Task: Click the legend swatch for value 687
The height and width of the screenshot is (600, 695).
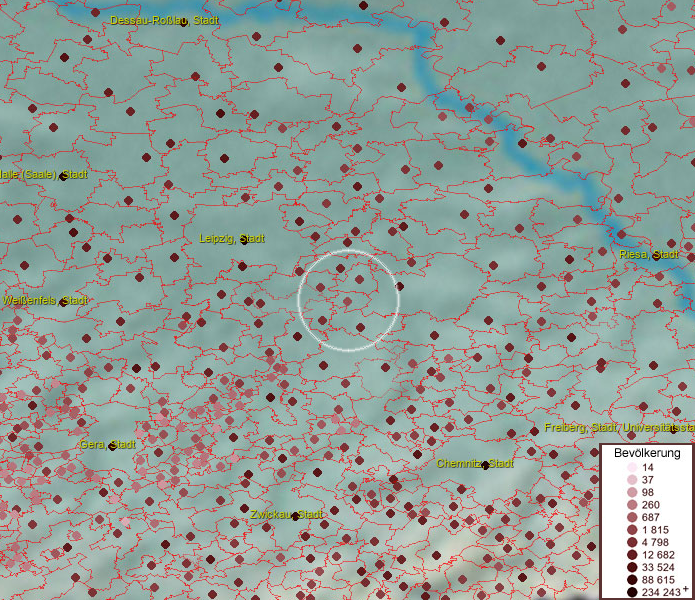Action: click(x=633, y=517)
